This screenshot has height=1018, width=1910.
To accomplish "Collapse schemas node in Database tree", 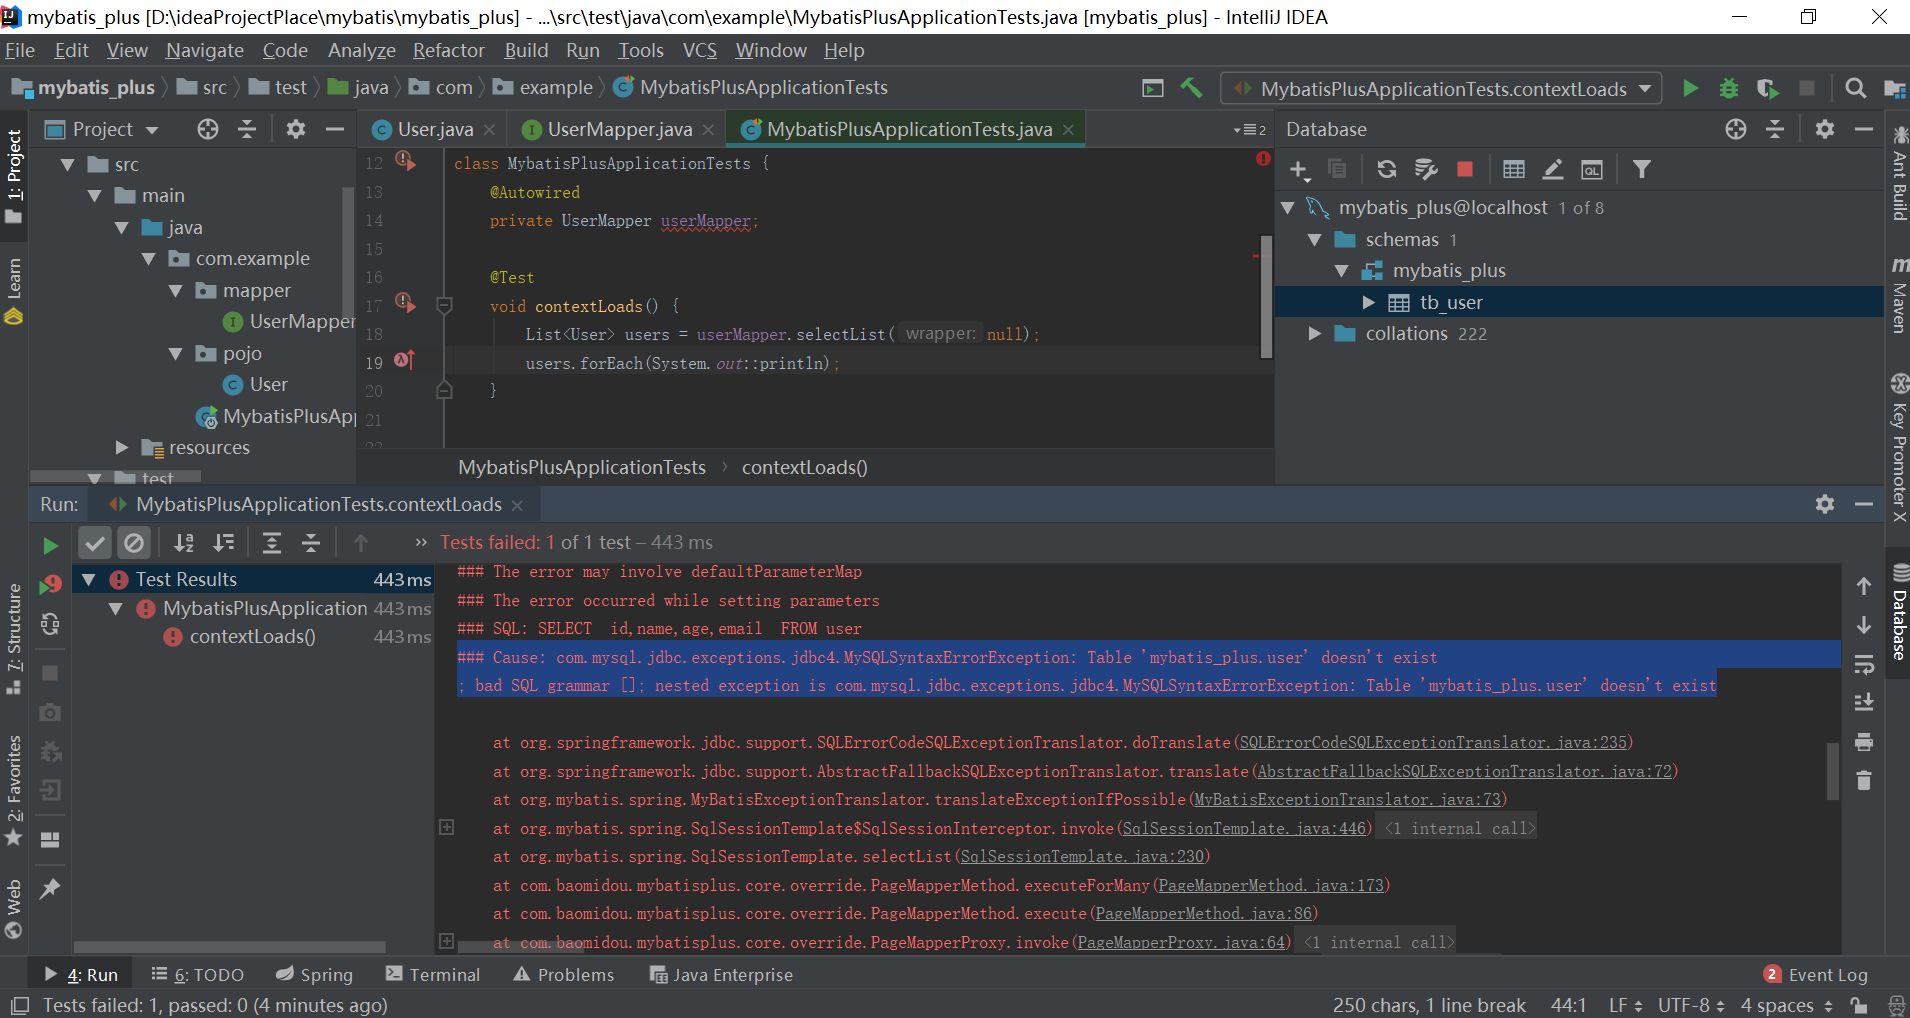I will pyautogui.click(x=1315, y=240).
